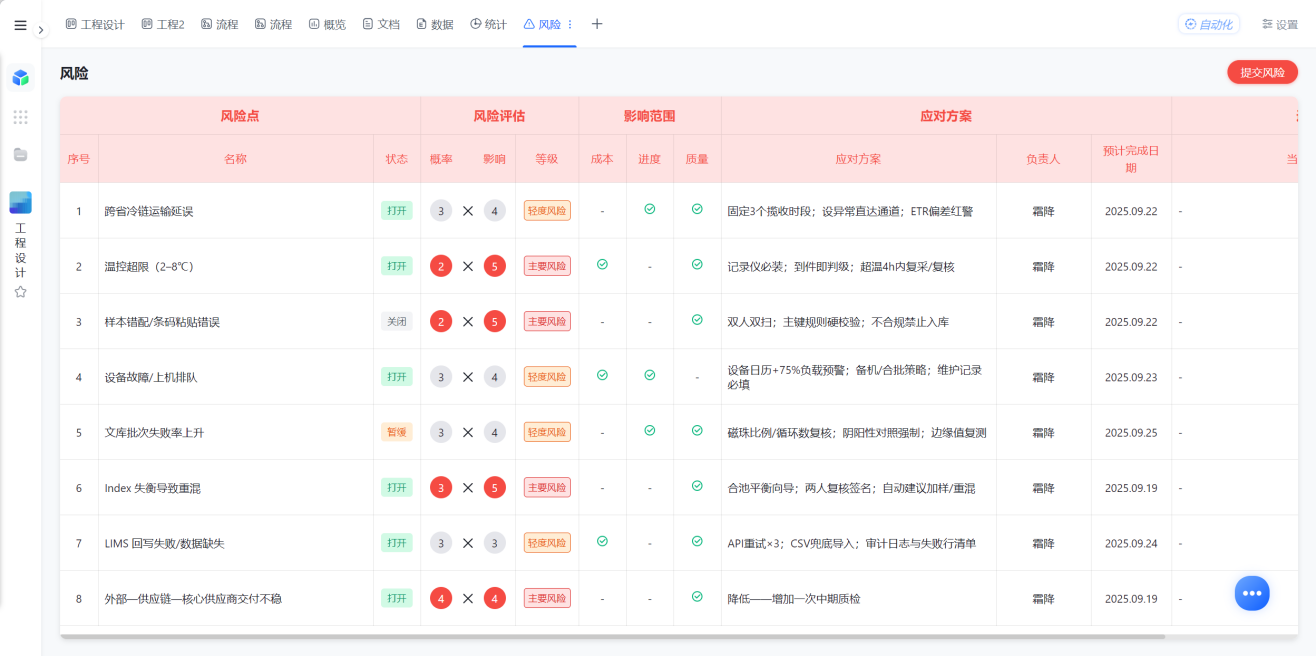Click the due date 2025.09.23
This screenshot has height=656, width=1316.
[1131, 377]
